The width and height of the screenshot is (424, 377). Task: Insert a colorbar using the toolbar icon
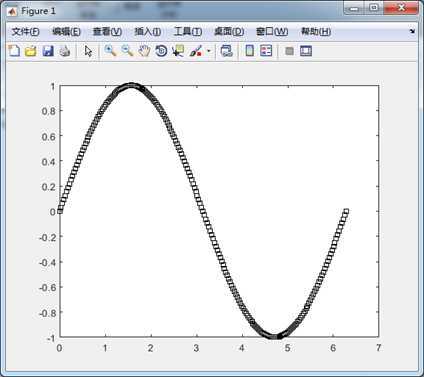pyautogui.click(x=249, y=51)
